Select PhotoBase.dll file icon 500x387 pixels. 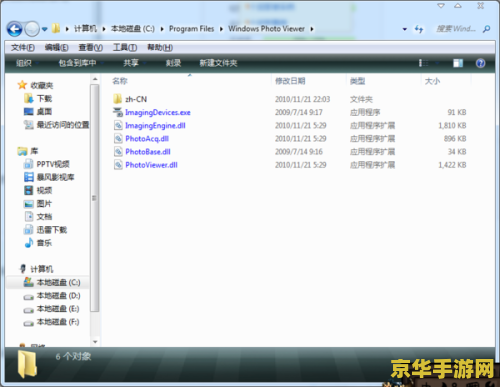coord(118,152)
